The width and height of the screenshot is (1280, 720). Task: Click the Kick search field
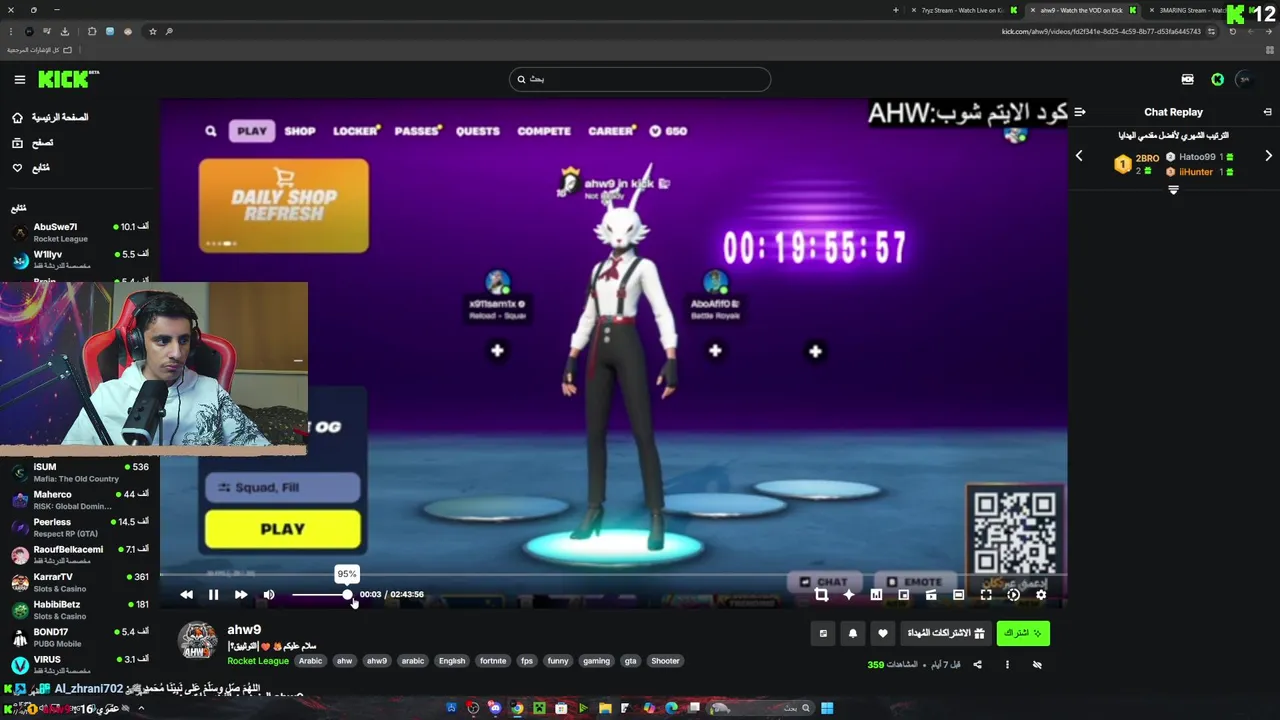640,79
